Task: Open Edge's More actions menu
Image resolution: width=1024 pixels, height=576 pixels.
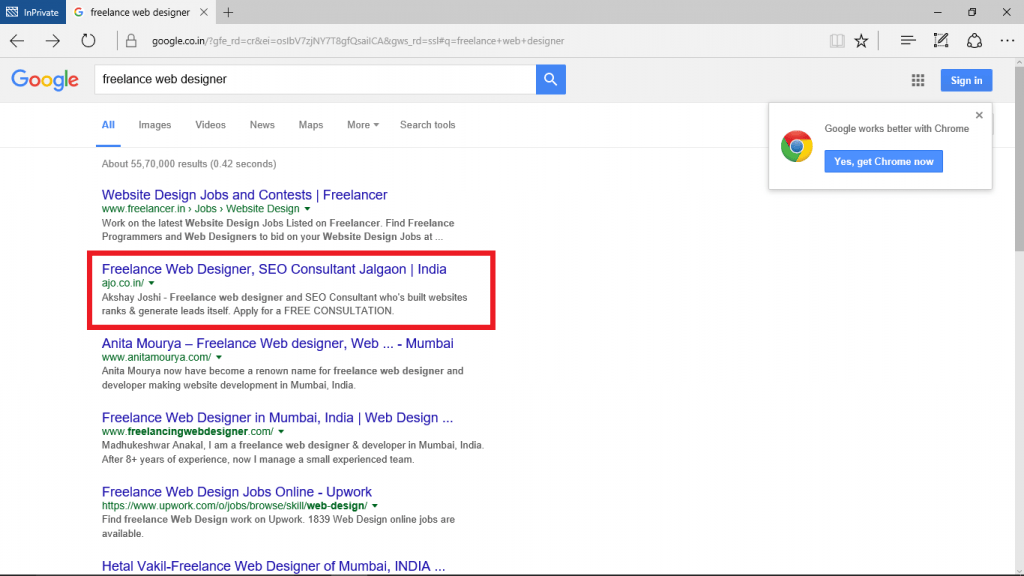Action: [1007, 40]
